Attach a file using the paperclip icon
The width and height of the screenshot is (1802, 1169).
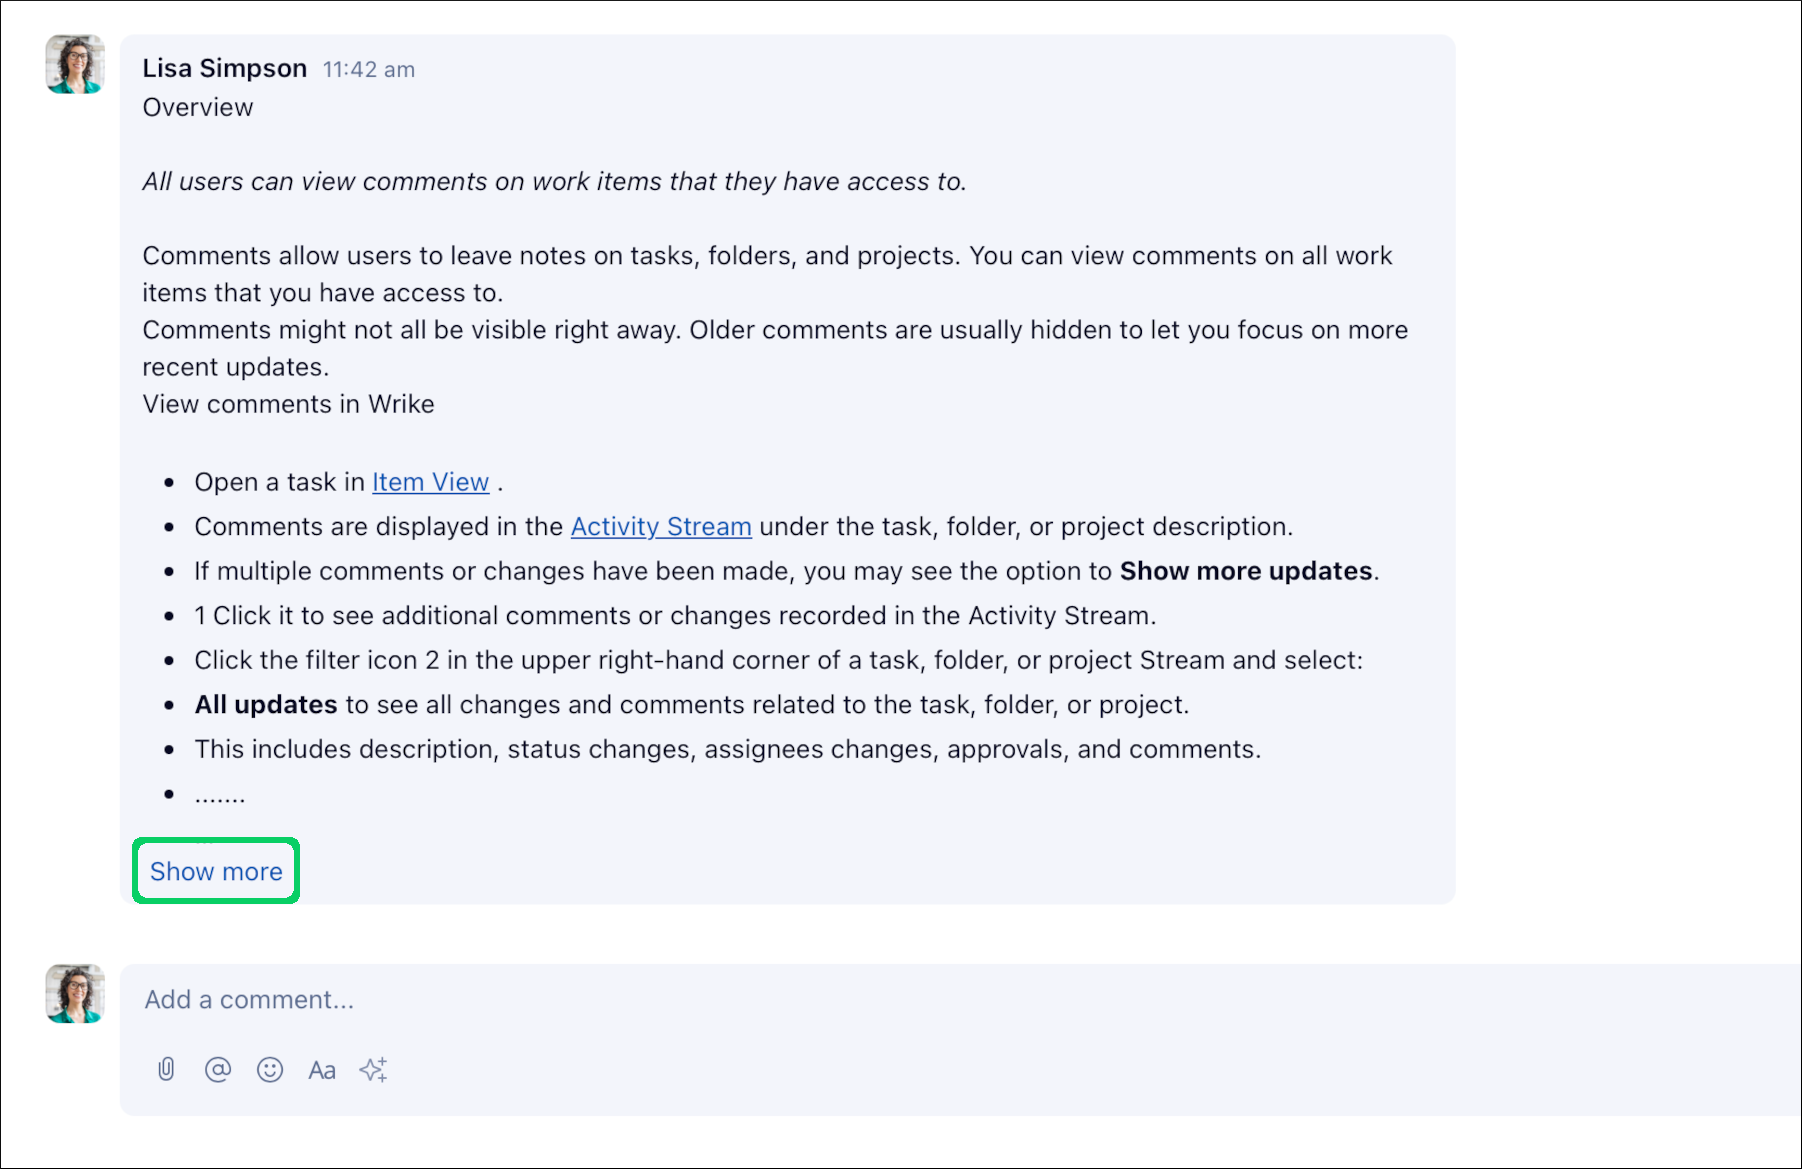pos(166,1069)
